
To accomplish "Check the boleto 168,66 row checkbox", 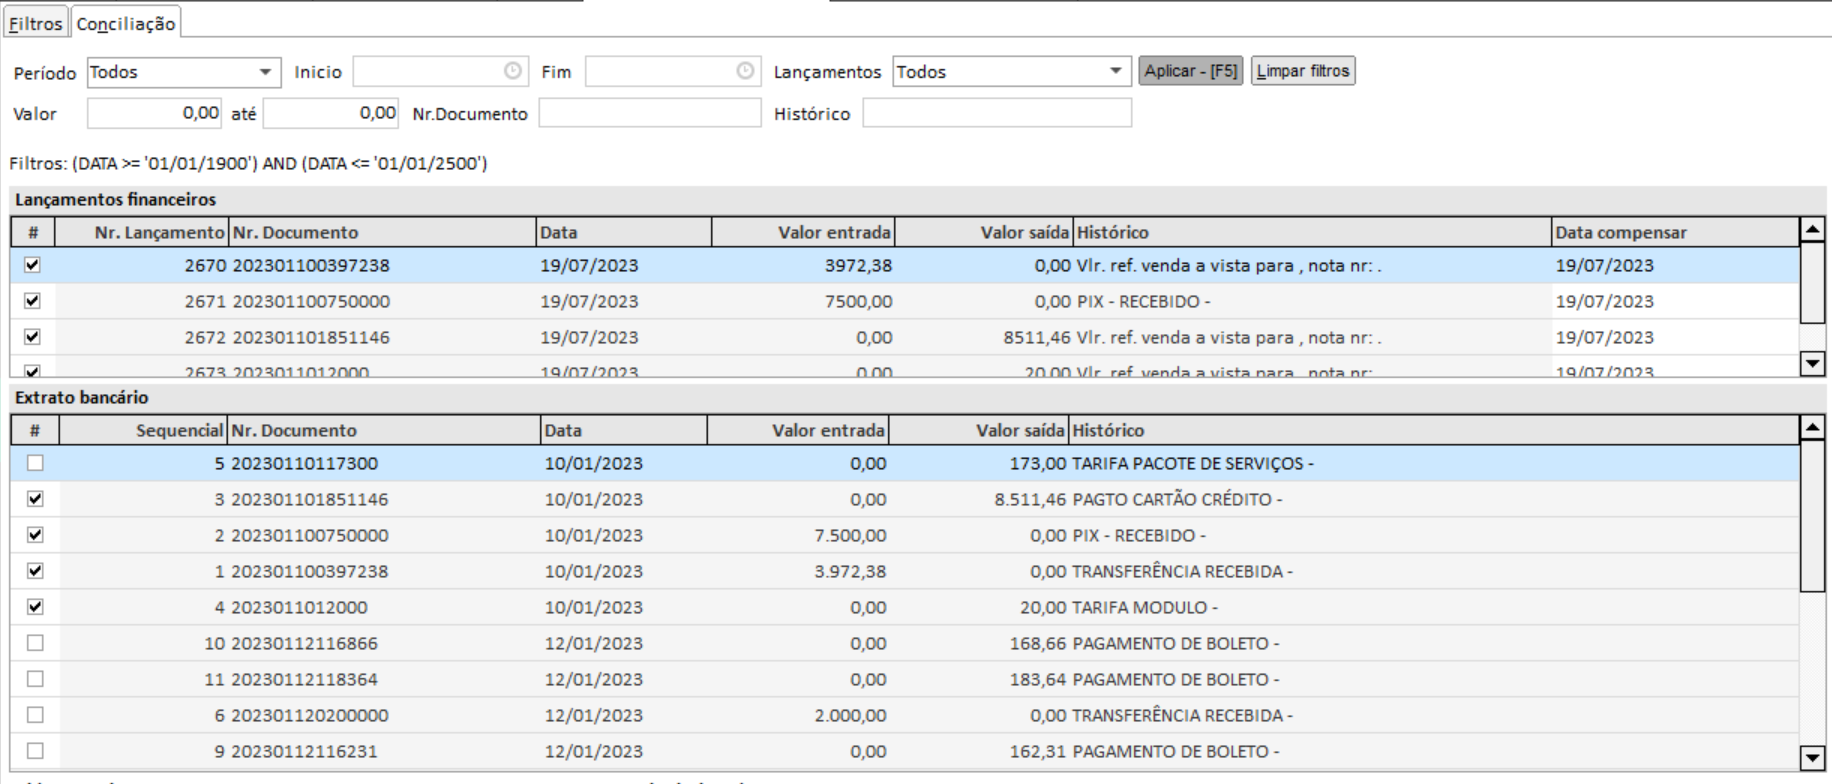I will coord(35,643).
